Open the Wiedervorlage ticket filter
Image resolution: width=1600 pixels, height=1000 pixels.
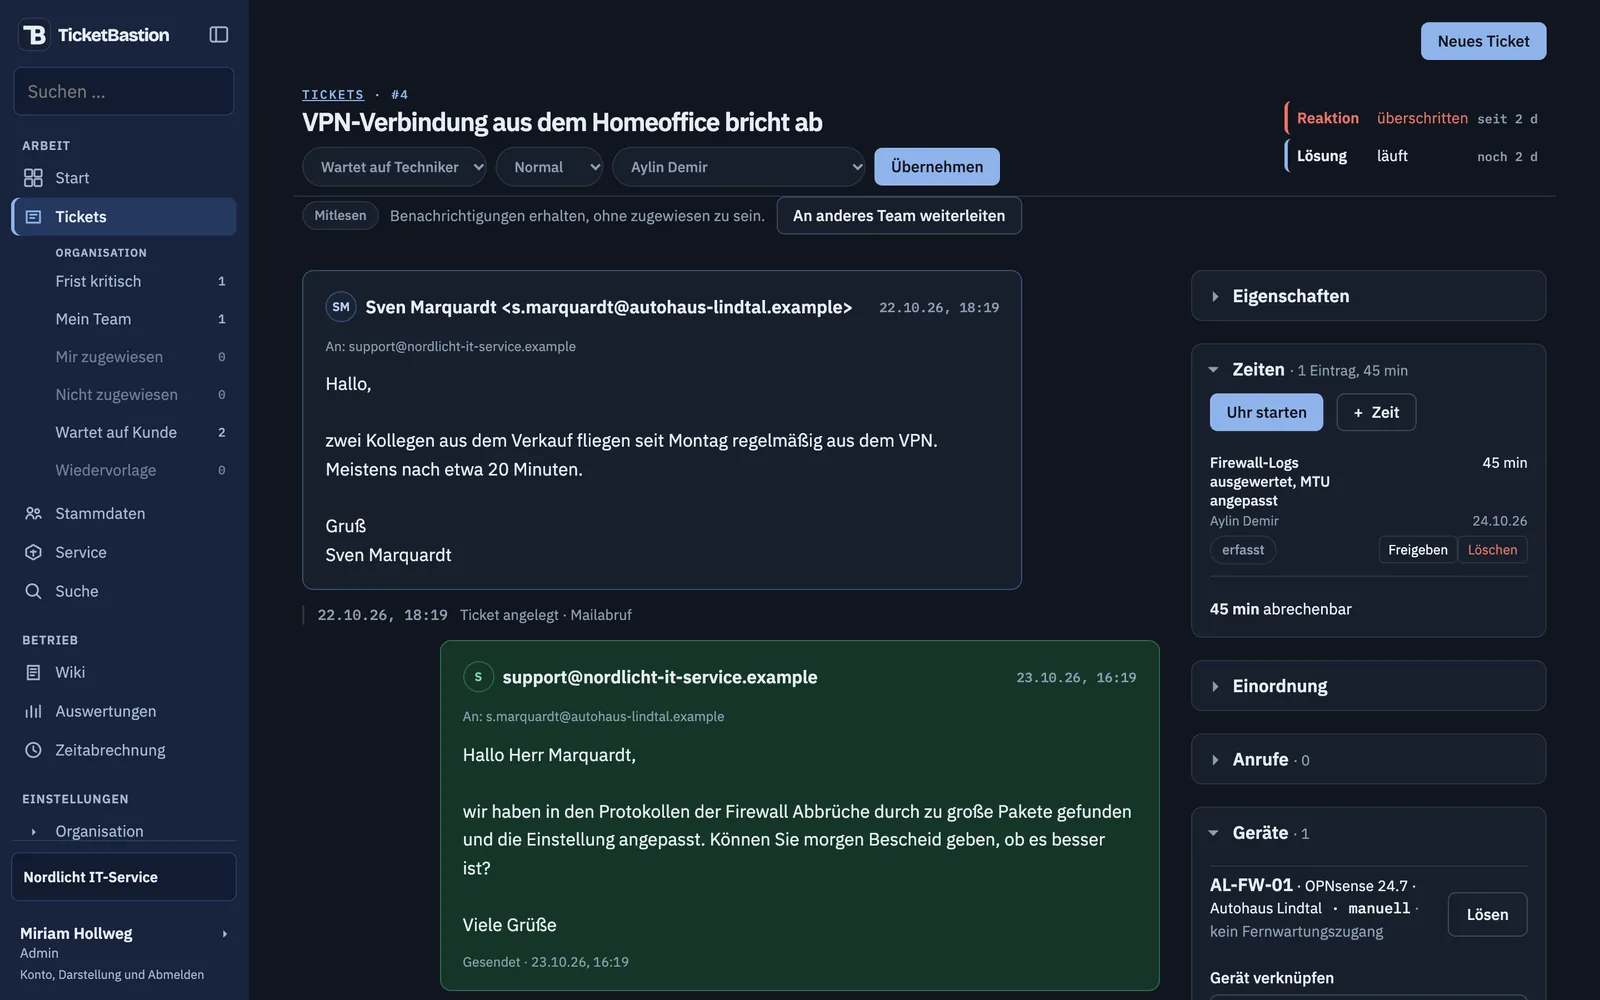[x=140, y=471]
